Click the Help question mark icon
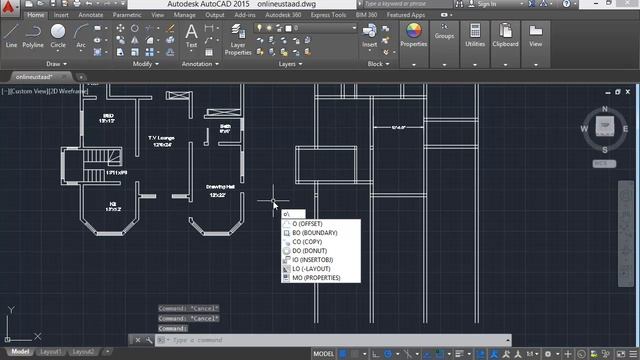The image size is (640, 360). point(566,4)
